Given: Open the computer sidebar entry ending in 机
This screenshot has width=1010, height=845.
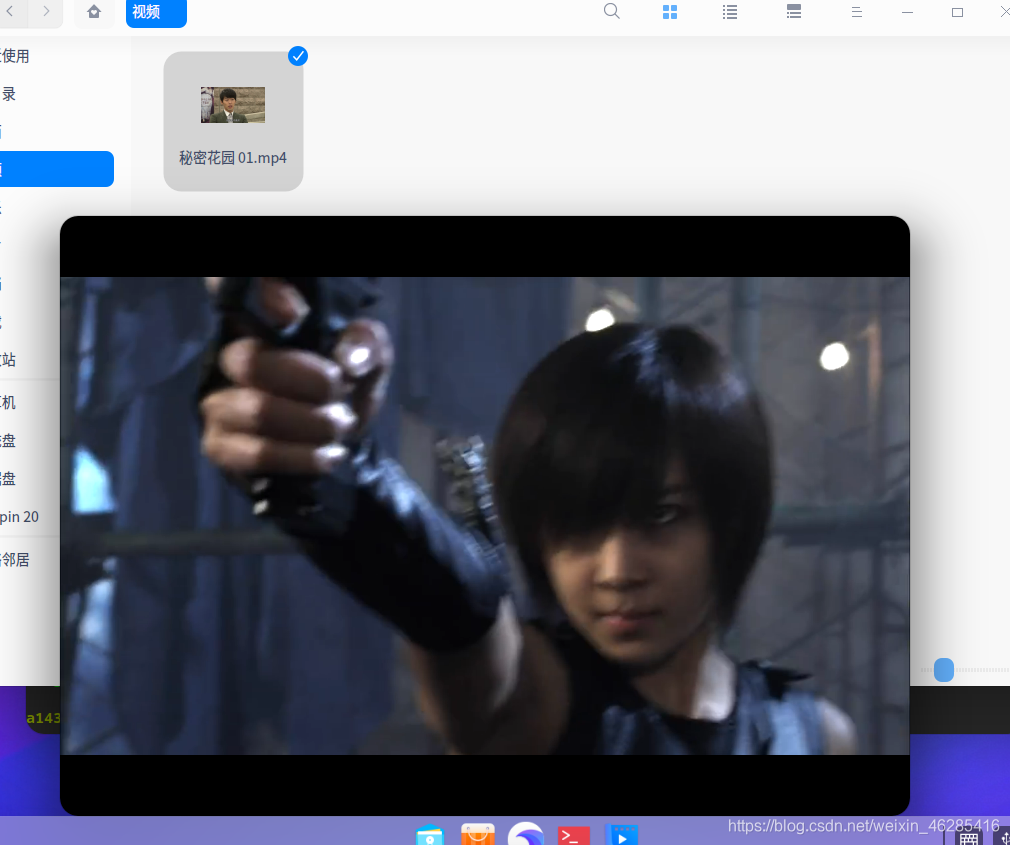Looking at the screenshot, I should point(9,403).
